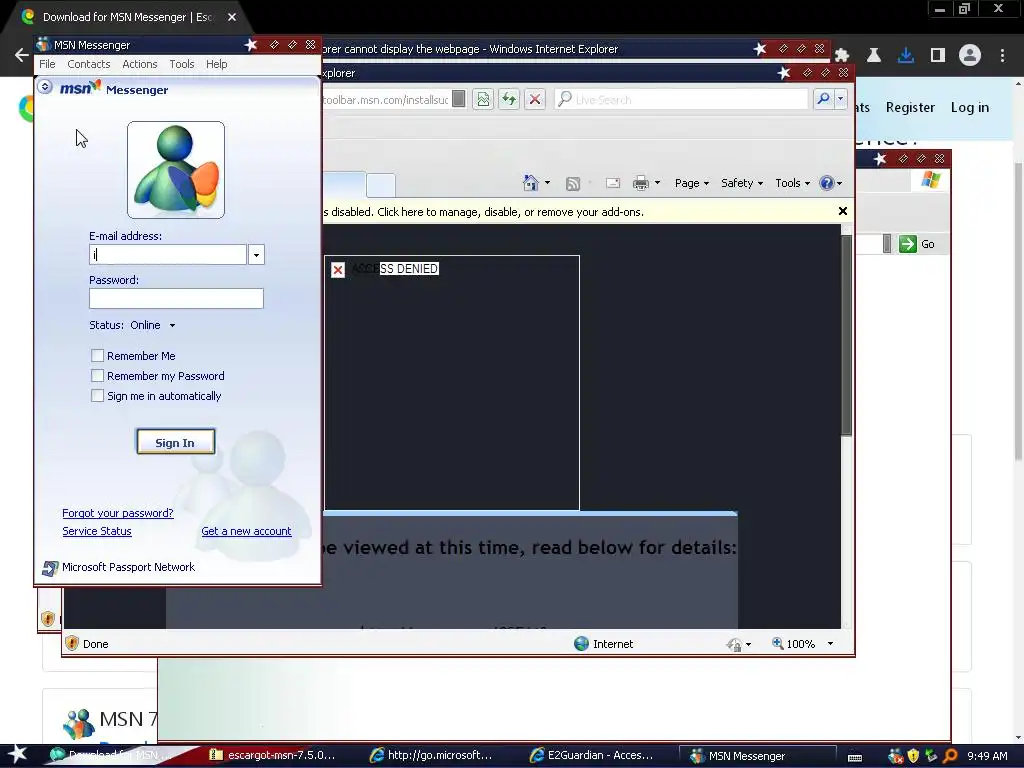Open the Actions menu in MSN Messenger
Screen dimensions: 1024x768
[140, 64]
